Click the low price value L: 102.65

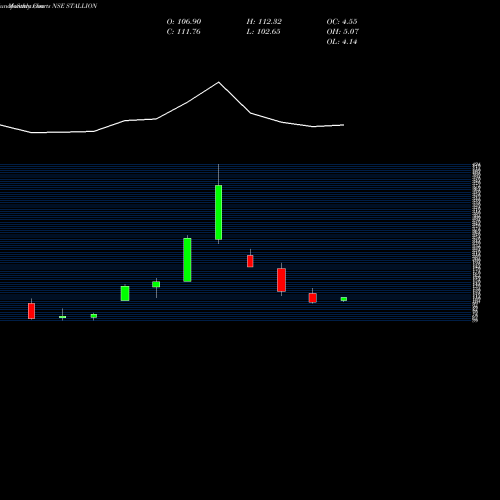(263, 31)
